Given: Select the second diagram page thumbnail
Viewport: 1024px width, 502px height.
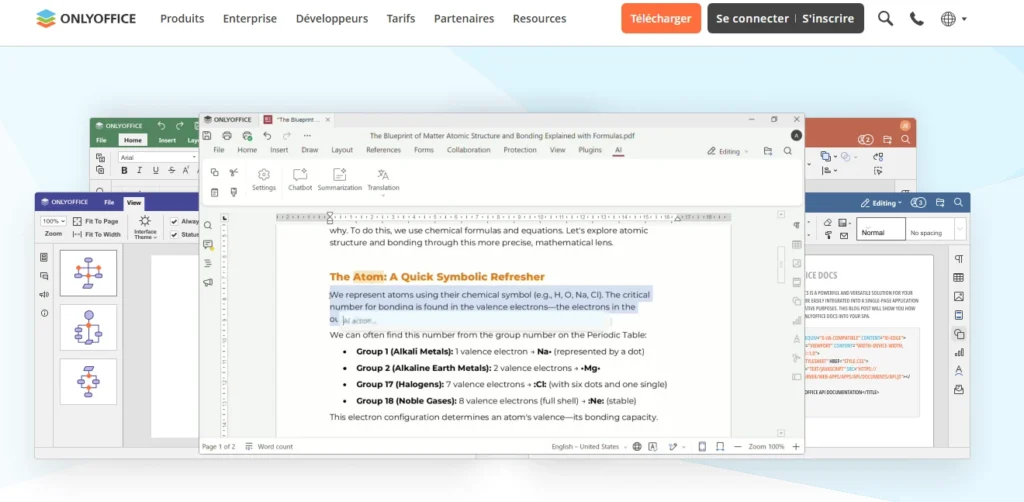Looking at the screenshot, I should click(x=88, y=327).
